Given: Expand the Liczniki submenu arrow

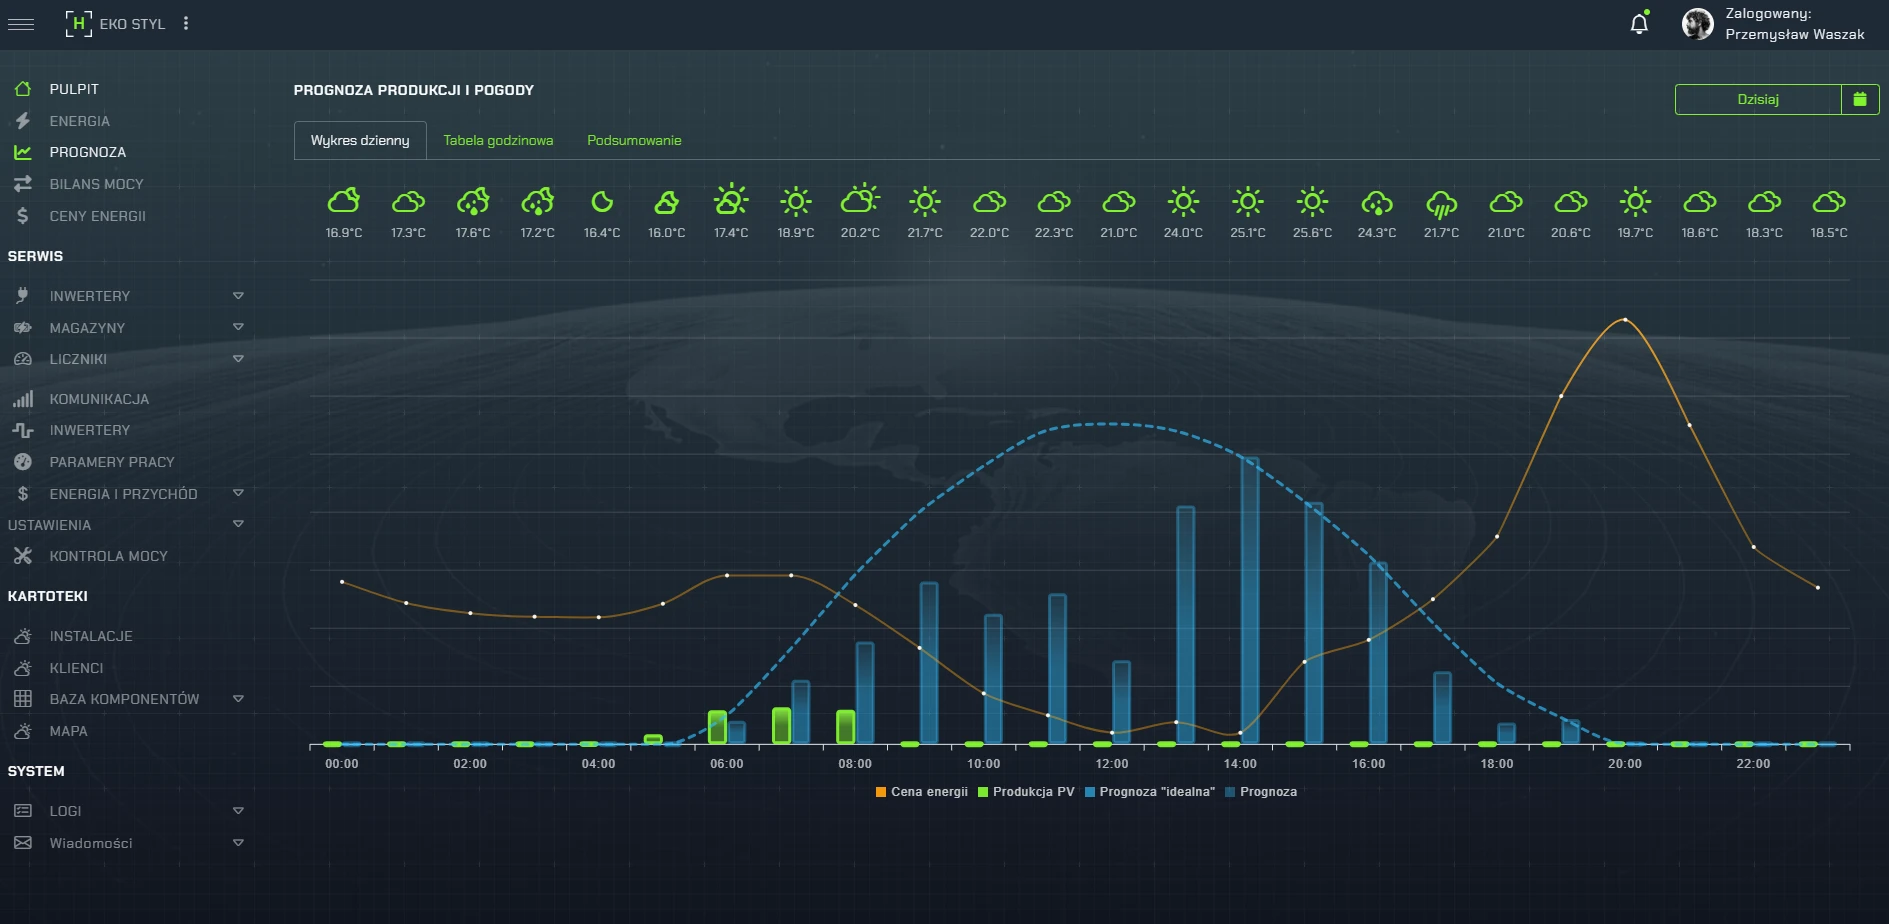Looking at the screenshot, I should [x=238, y=359].
